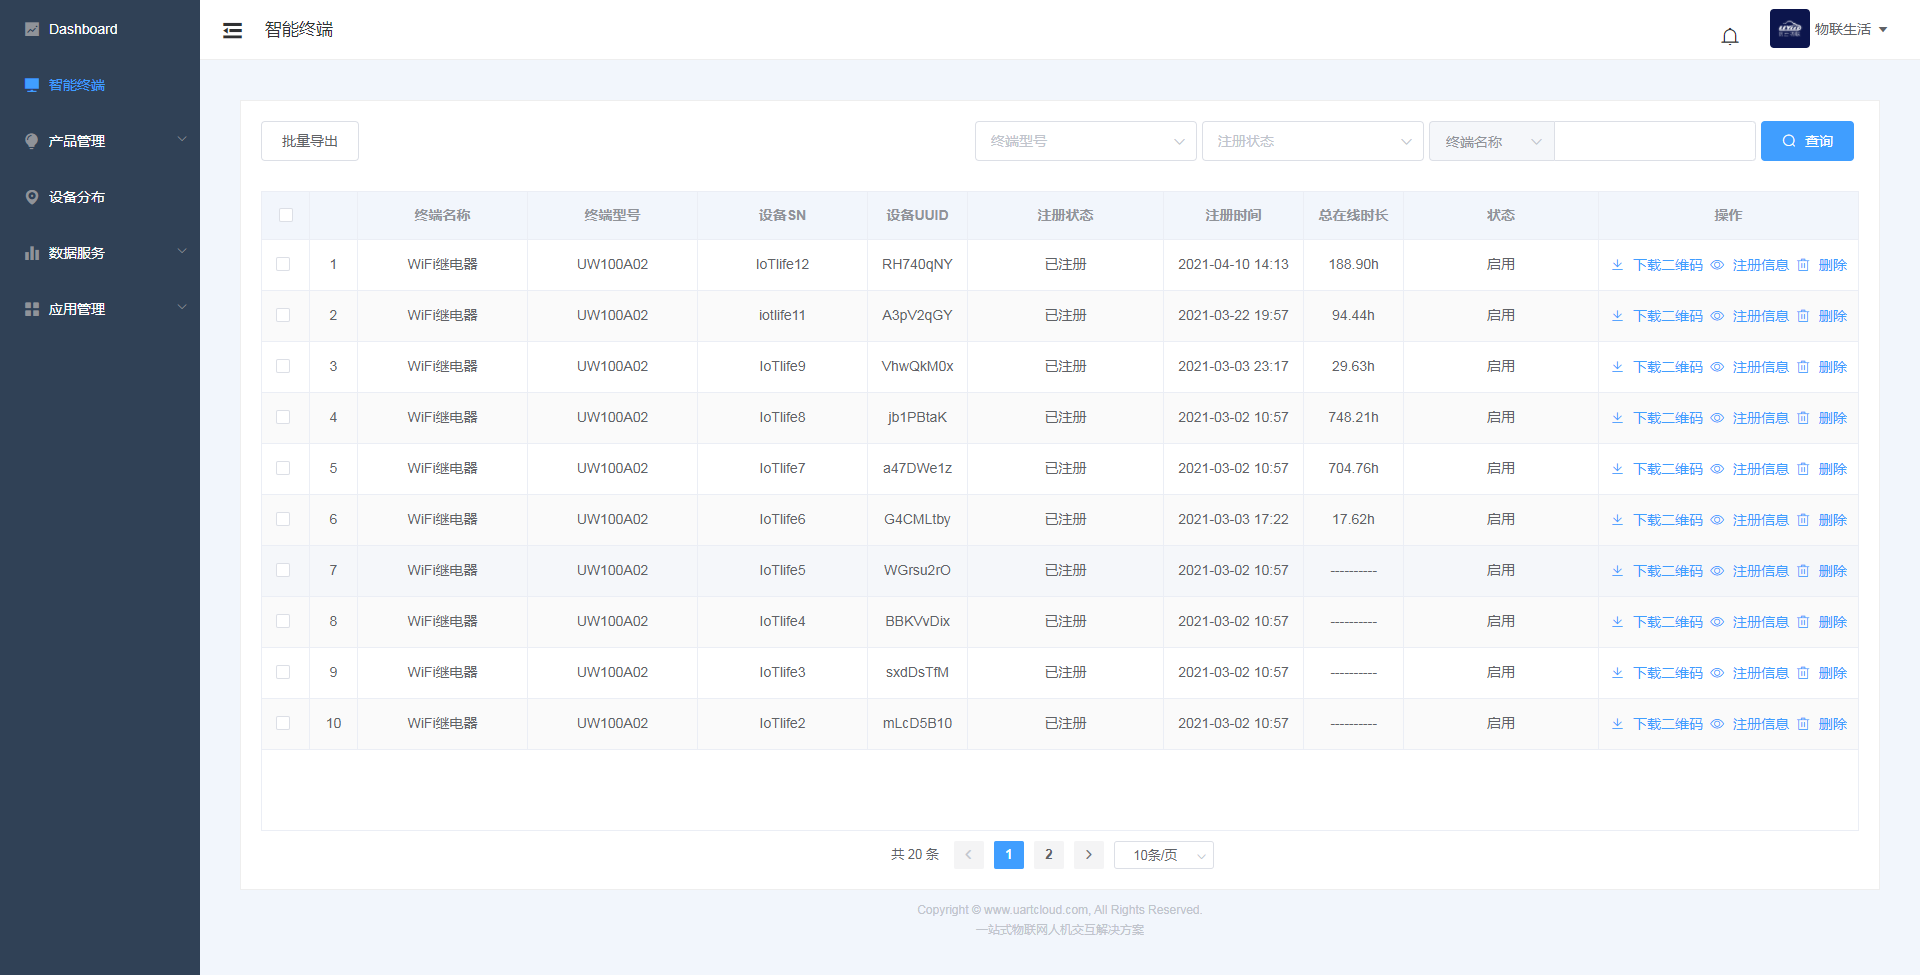Expand the 数据服务 submenu arrow
Screen dimensions: 1920x975
pos(182,252)
